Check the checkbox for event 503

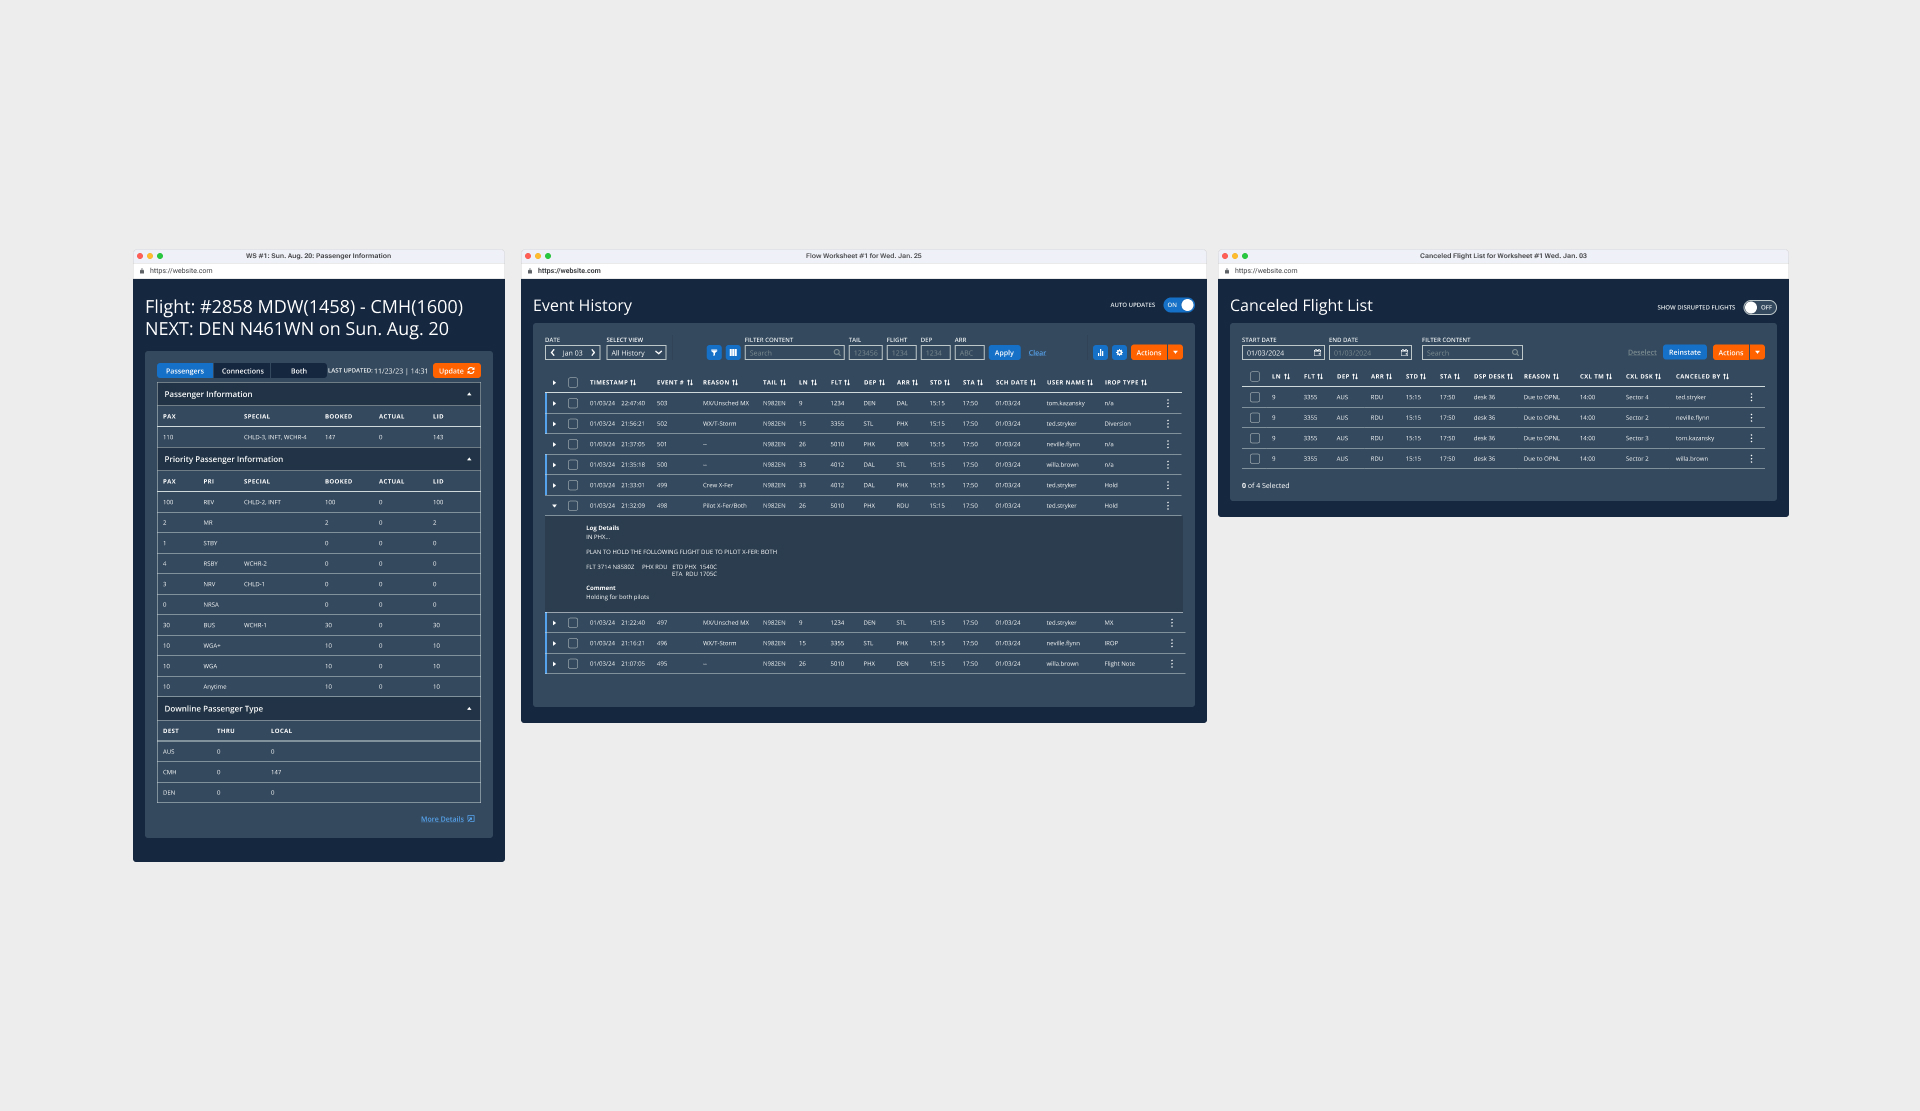tap(573, 404)
